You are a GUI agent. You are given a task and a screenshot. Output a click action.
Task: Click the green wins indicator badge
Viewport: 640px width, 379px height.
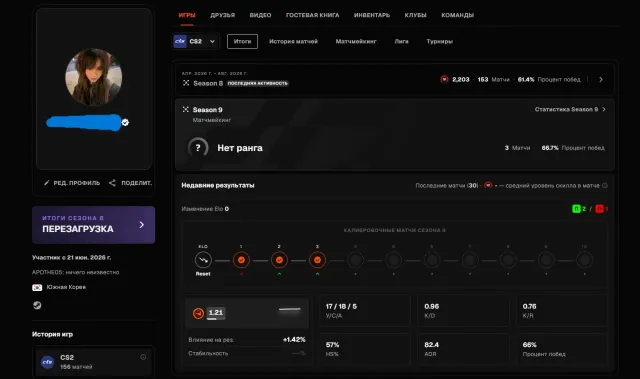(x=576, y=209)
